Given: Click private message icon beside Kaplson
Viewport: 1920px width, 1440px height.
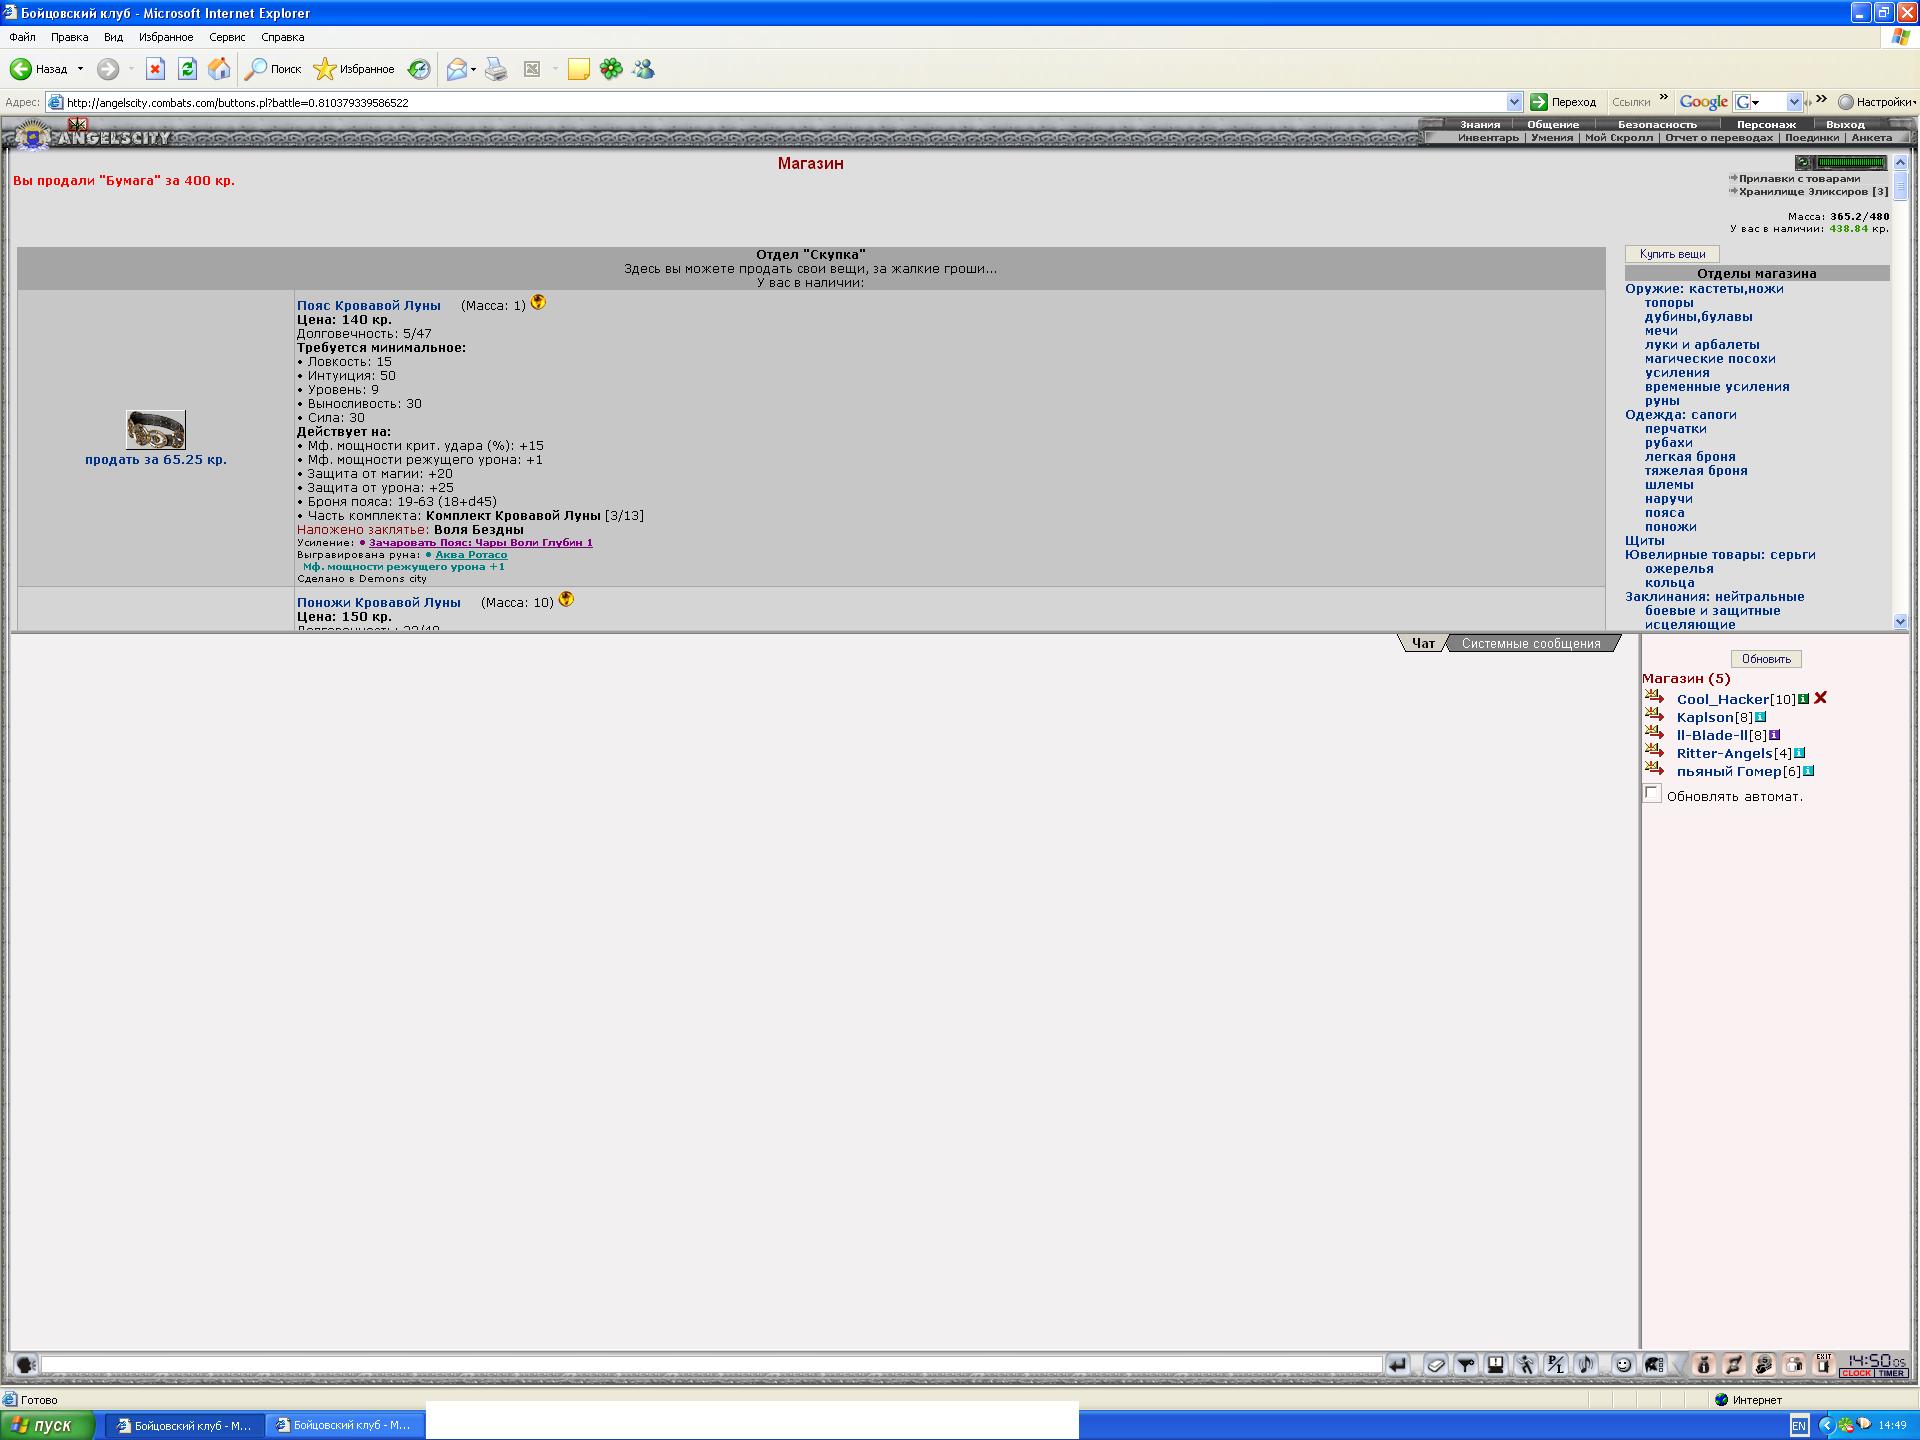Looking at the screenshot, I should pos(1654,714).
